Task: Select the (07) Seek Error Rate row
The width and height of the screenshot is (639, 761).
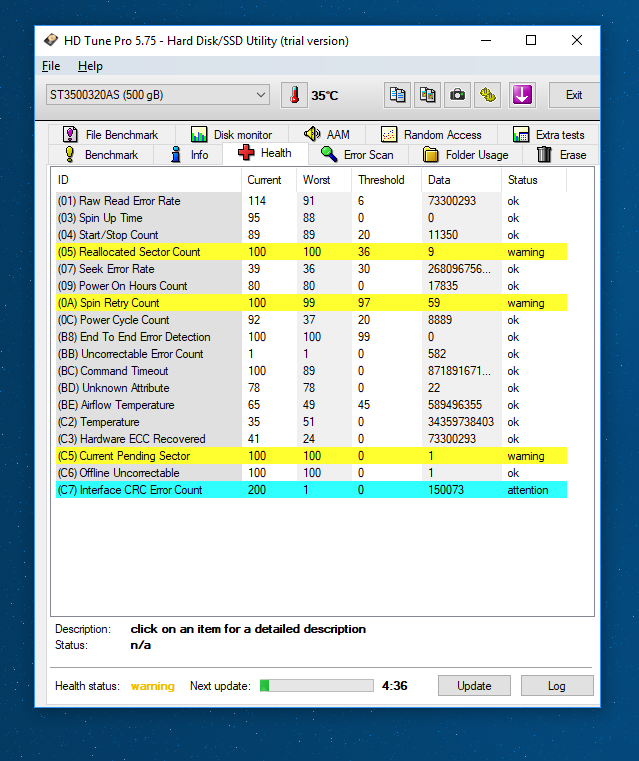Action: (x=311, y=269)
